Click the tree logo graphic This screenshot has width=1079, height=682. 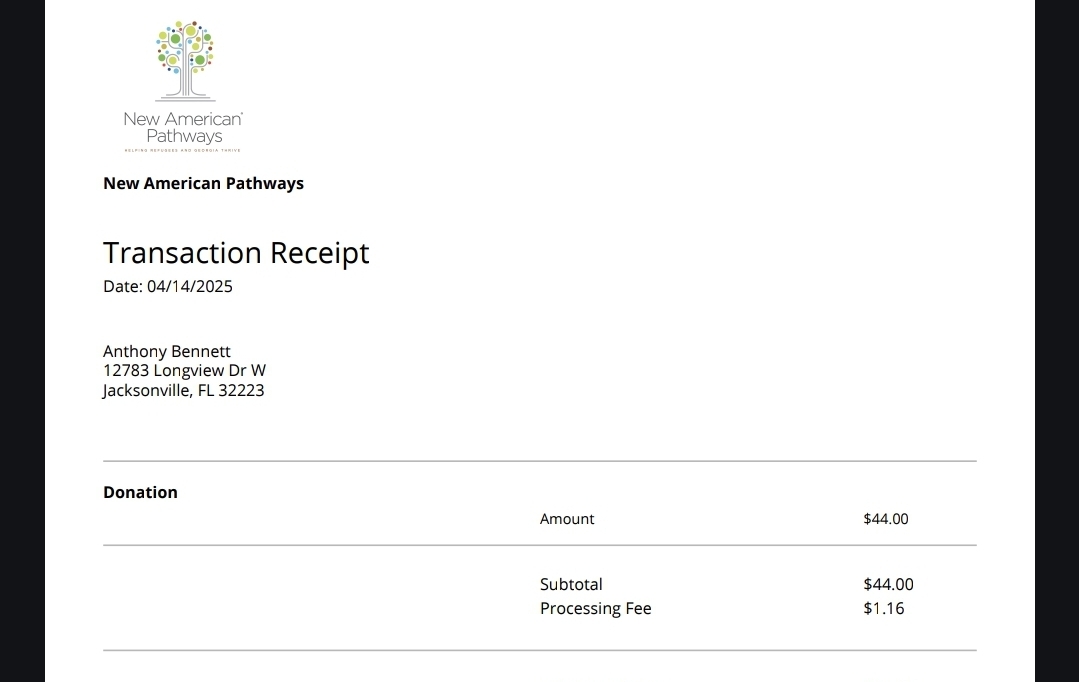point(185,60)
